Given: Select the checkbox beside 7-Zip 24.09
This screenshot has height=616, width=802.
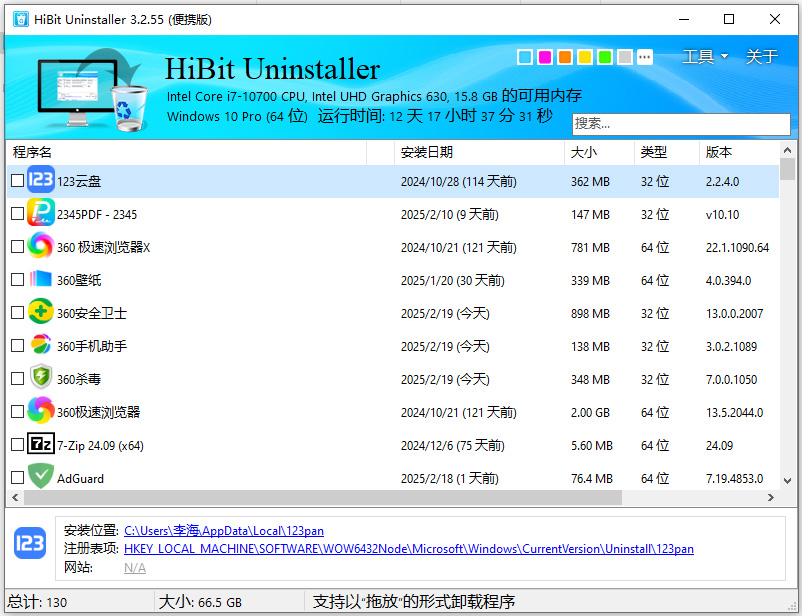Looking at the screenshot, I should (x=16, y=444).
